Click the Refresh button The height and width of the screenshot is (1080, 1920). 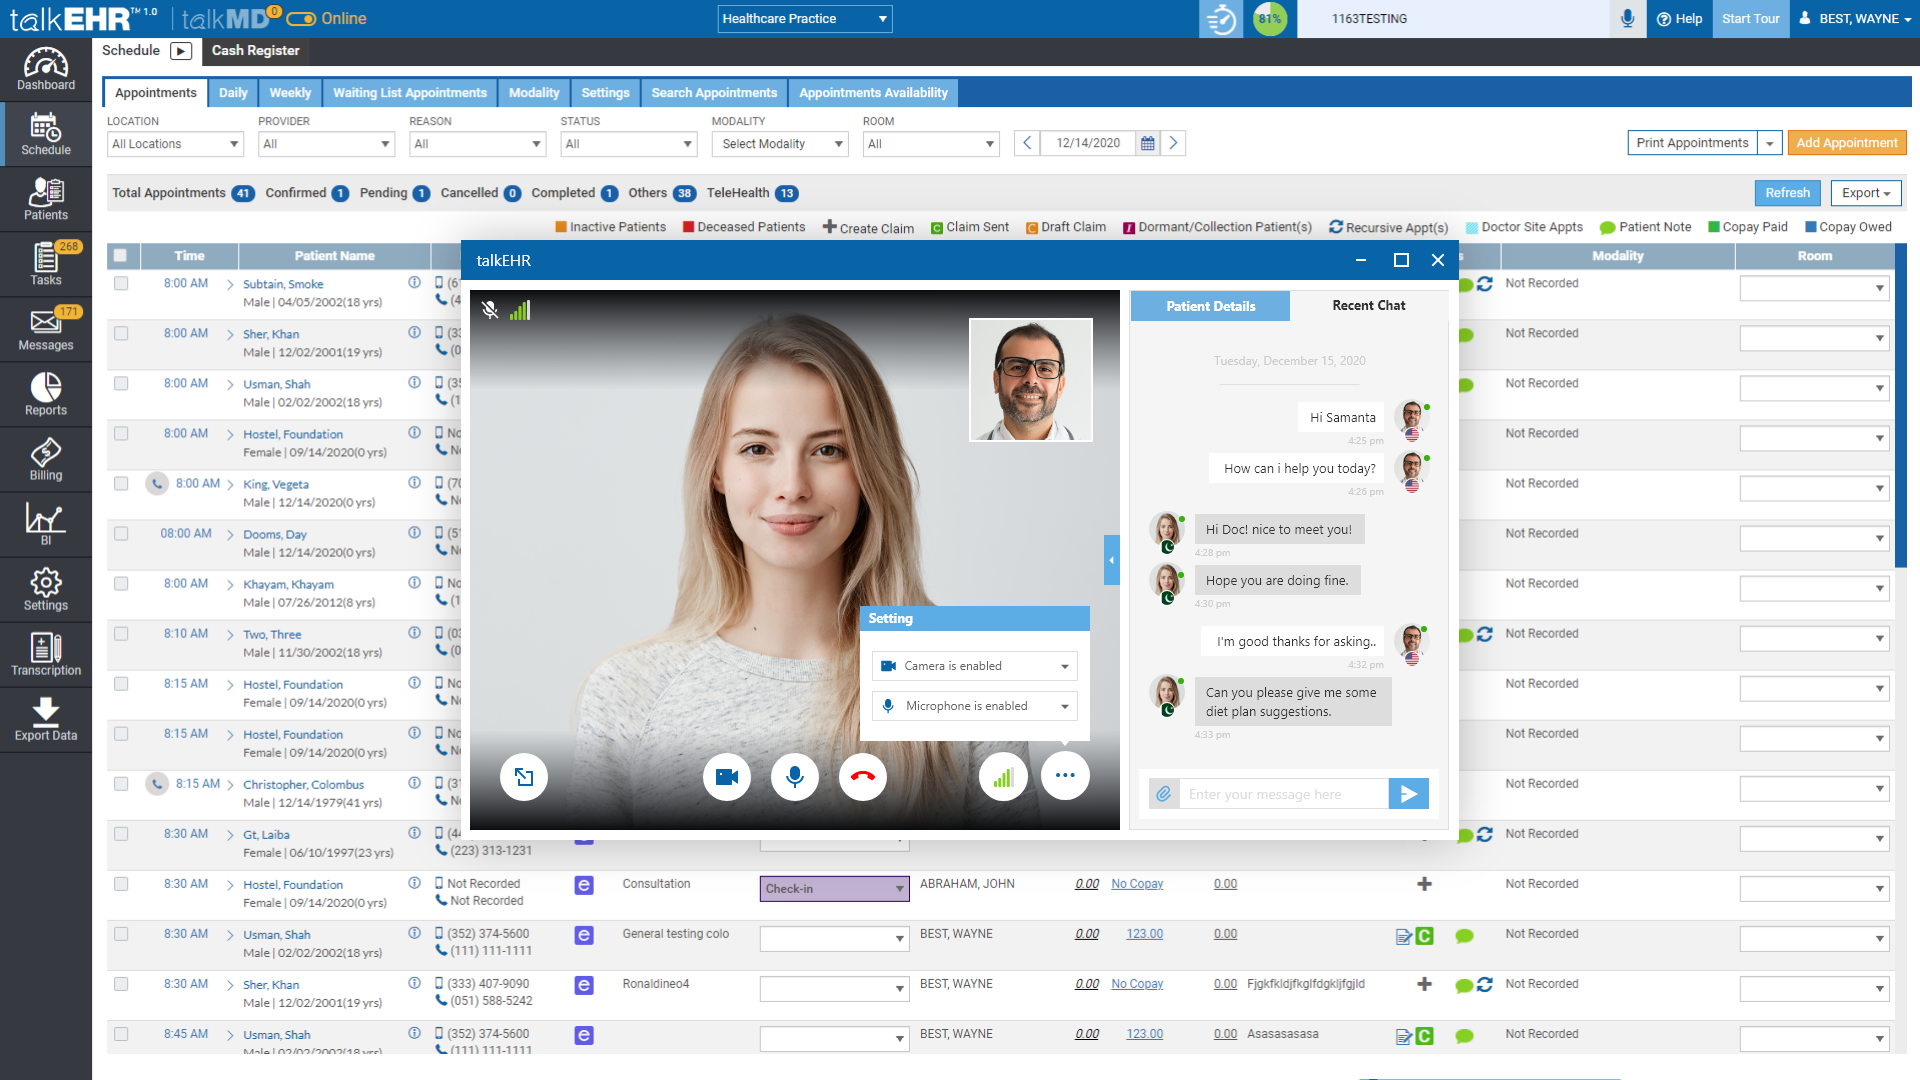click(1787, 193)
